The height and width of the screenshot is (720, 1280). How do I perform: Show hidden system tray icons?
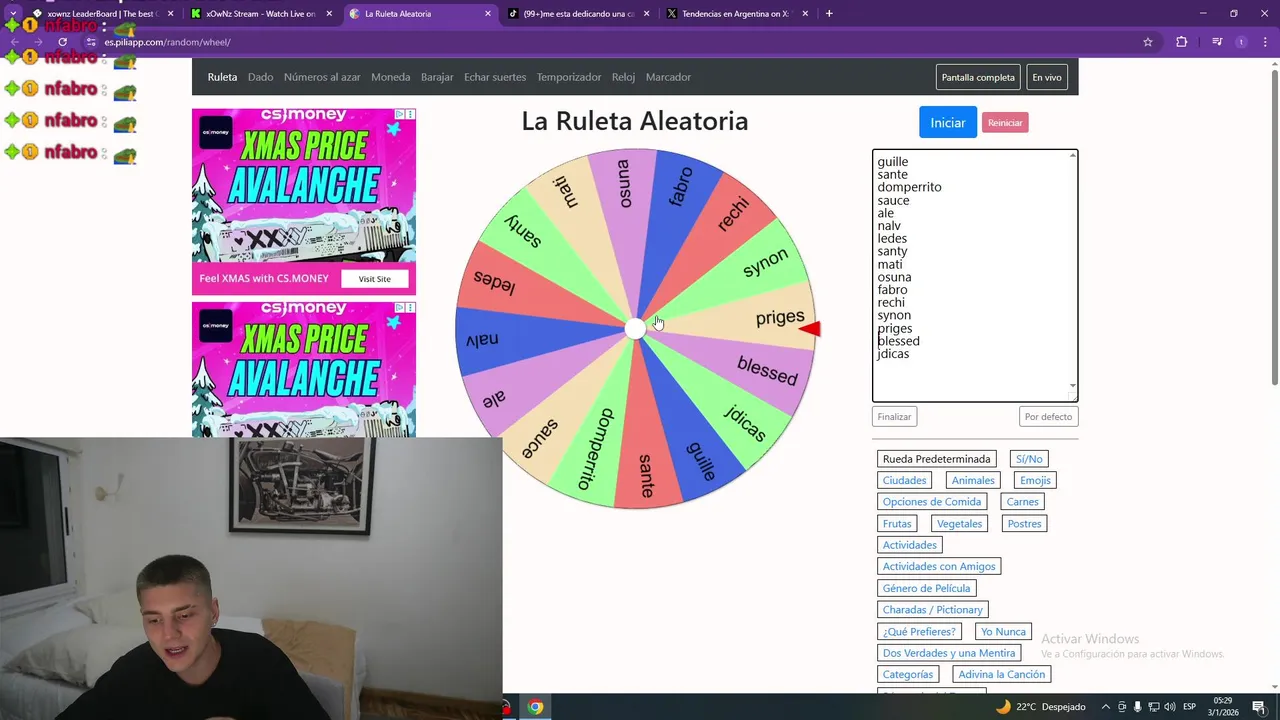click(x=1105, y=707)
